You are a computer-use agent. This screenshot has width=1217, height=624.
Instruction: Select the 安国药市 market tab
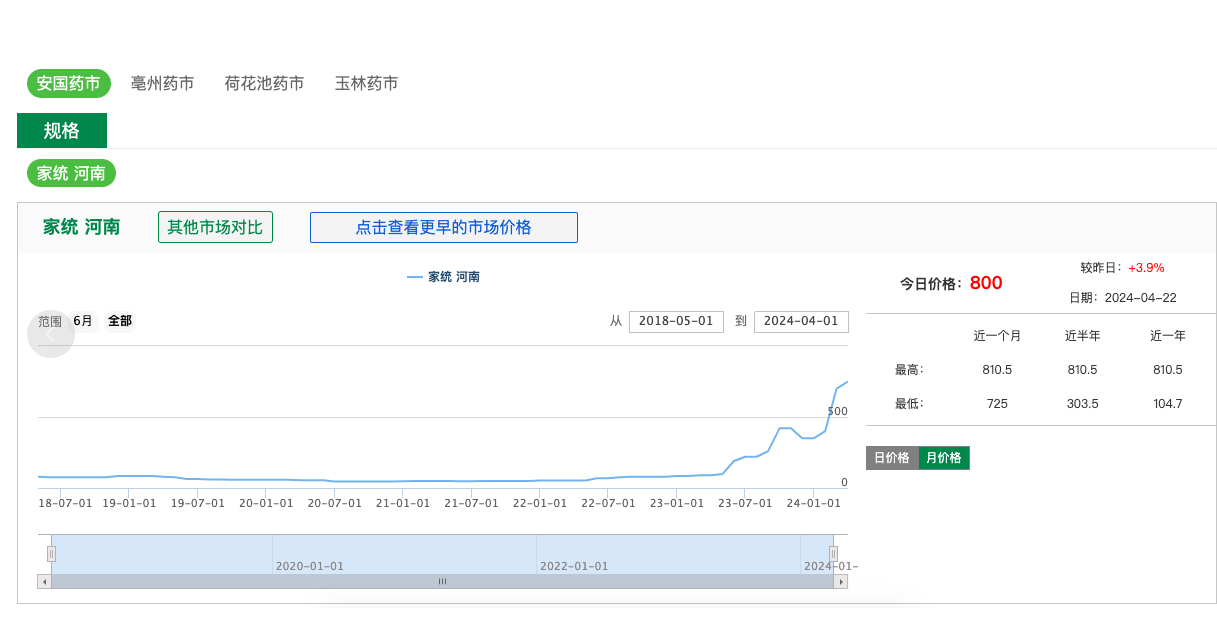click(69, 83)
